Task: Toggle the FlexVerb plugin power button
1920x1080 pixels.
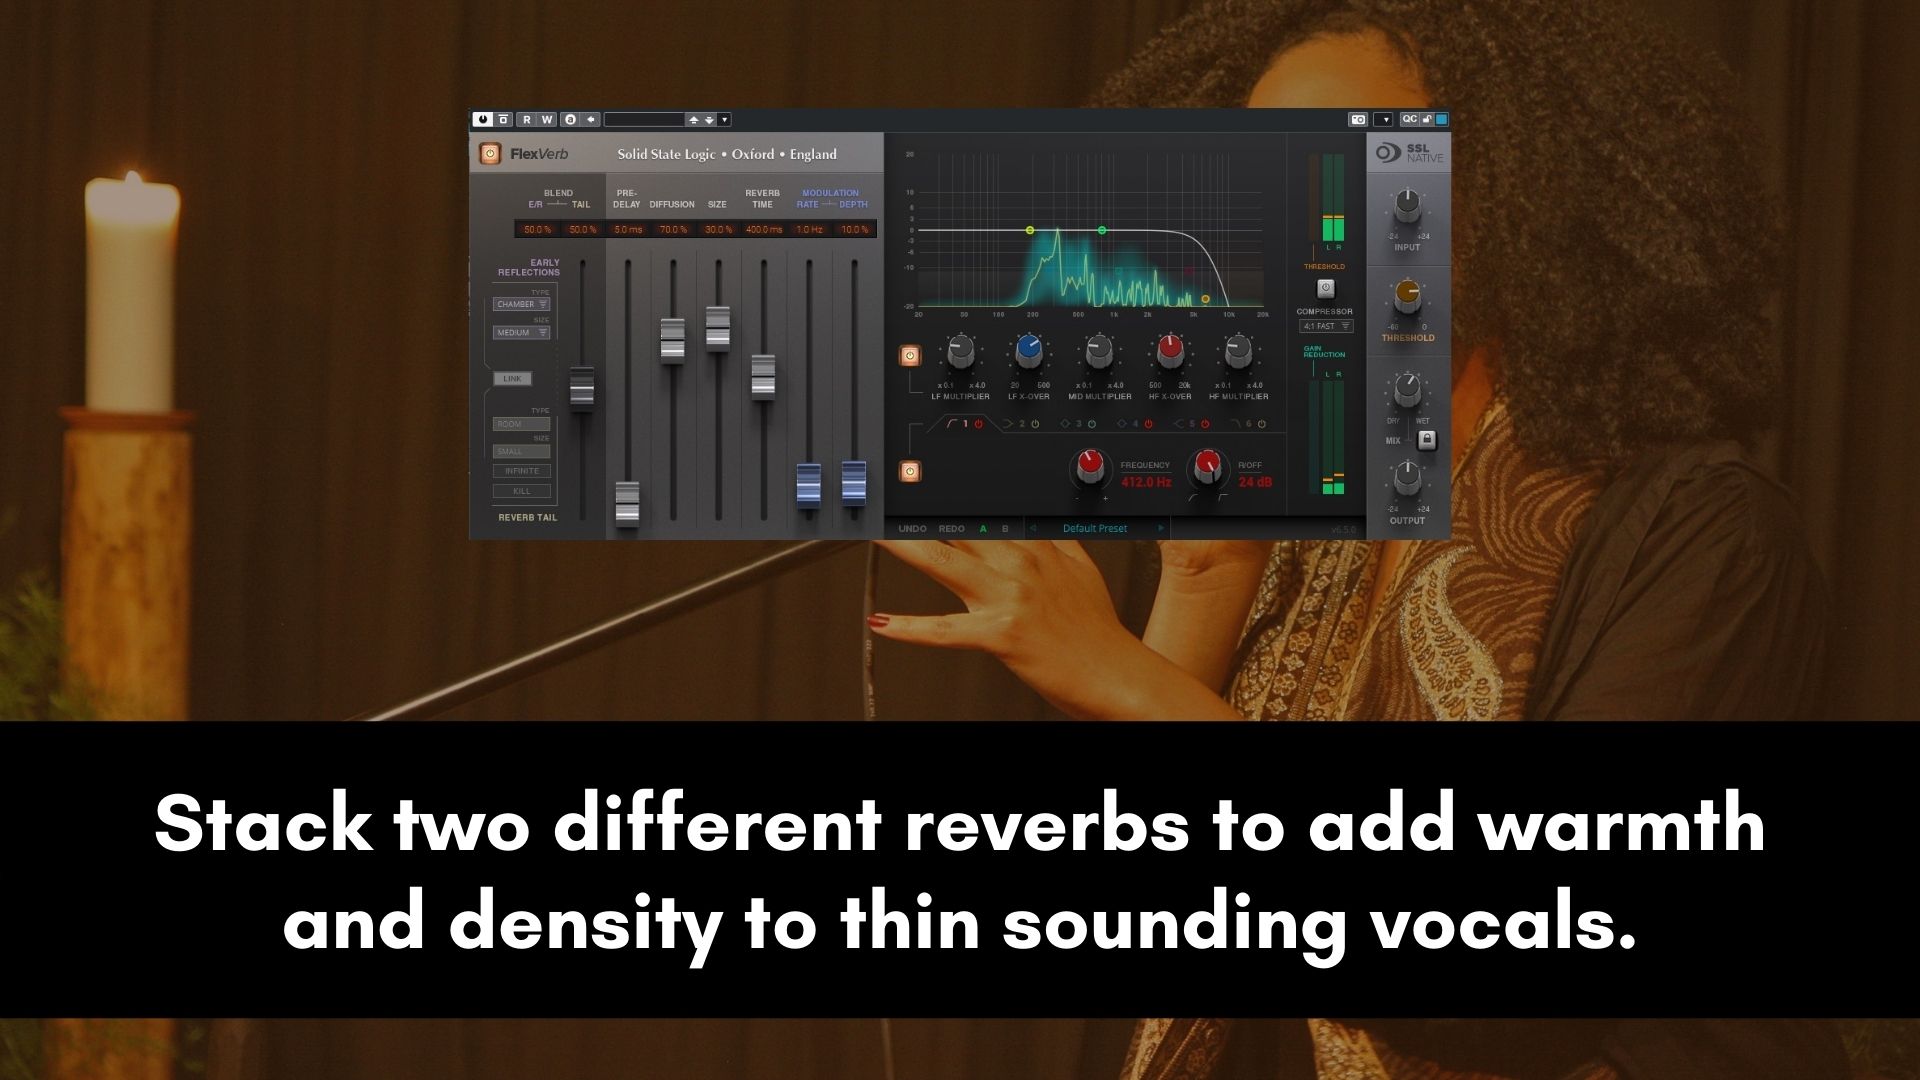Action: [489, 154]
